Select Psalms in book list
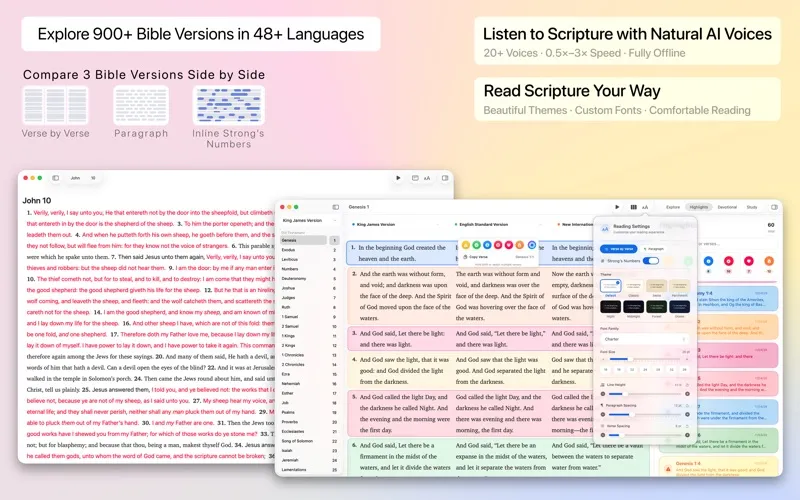Screen dimensions: 800x500 point(304,412)
